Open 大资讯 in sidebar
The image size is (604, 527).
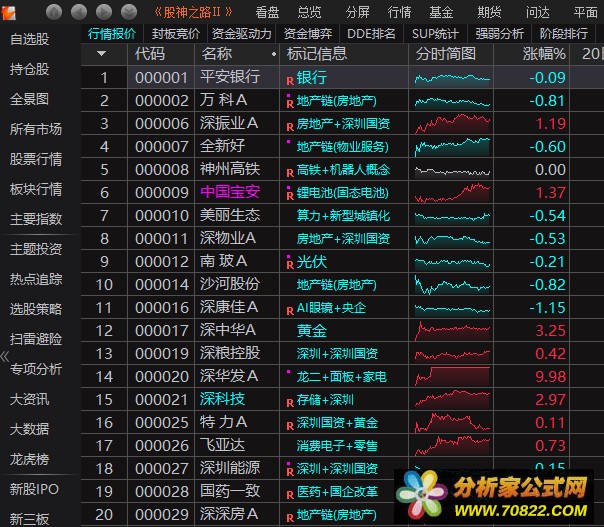pos(30,399)
